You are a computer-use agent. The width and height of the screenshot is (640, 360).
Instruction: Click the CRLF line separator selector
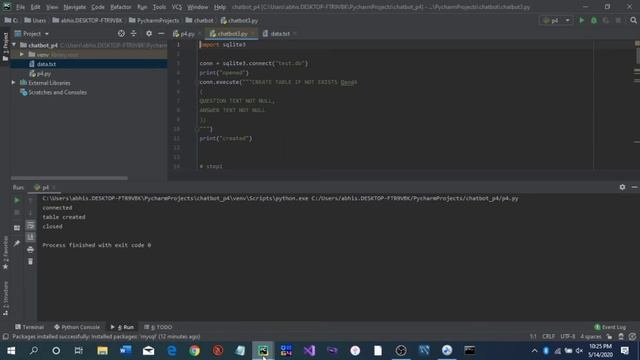(x=548, y=336)
